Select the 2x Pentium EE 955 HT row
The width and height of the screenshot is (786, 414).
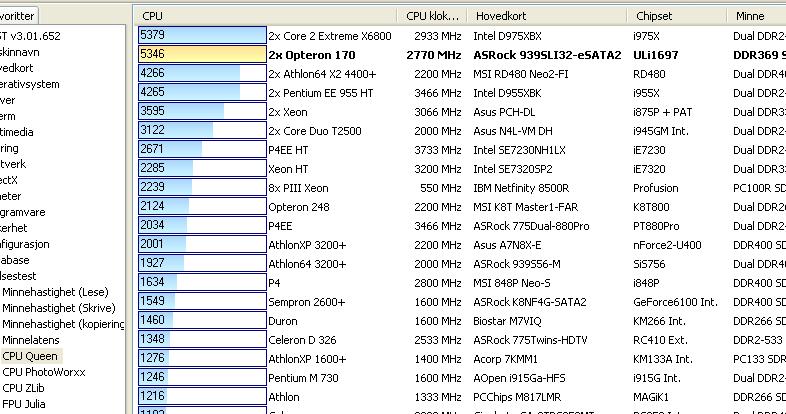(x=320, y=93)
